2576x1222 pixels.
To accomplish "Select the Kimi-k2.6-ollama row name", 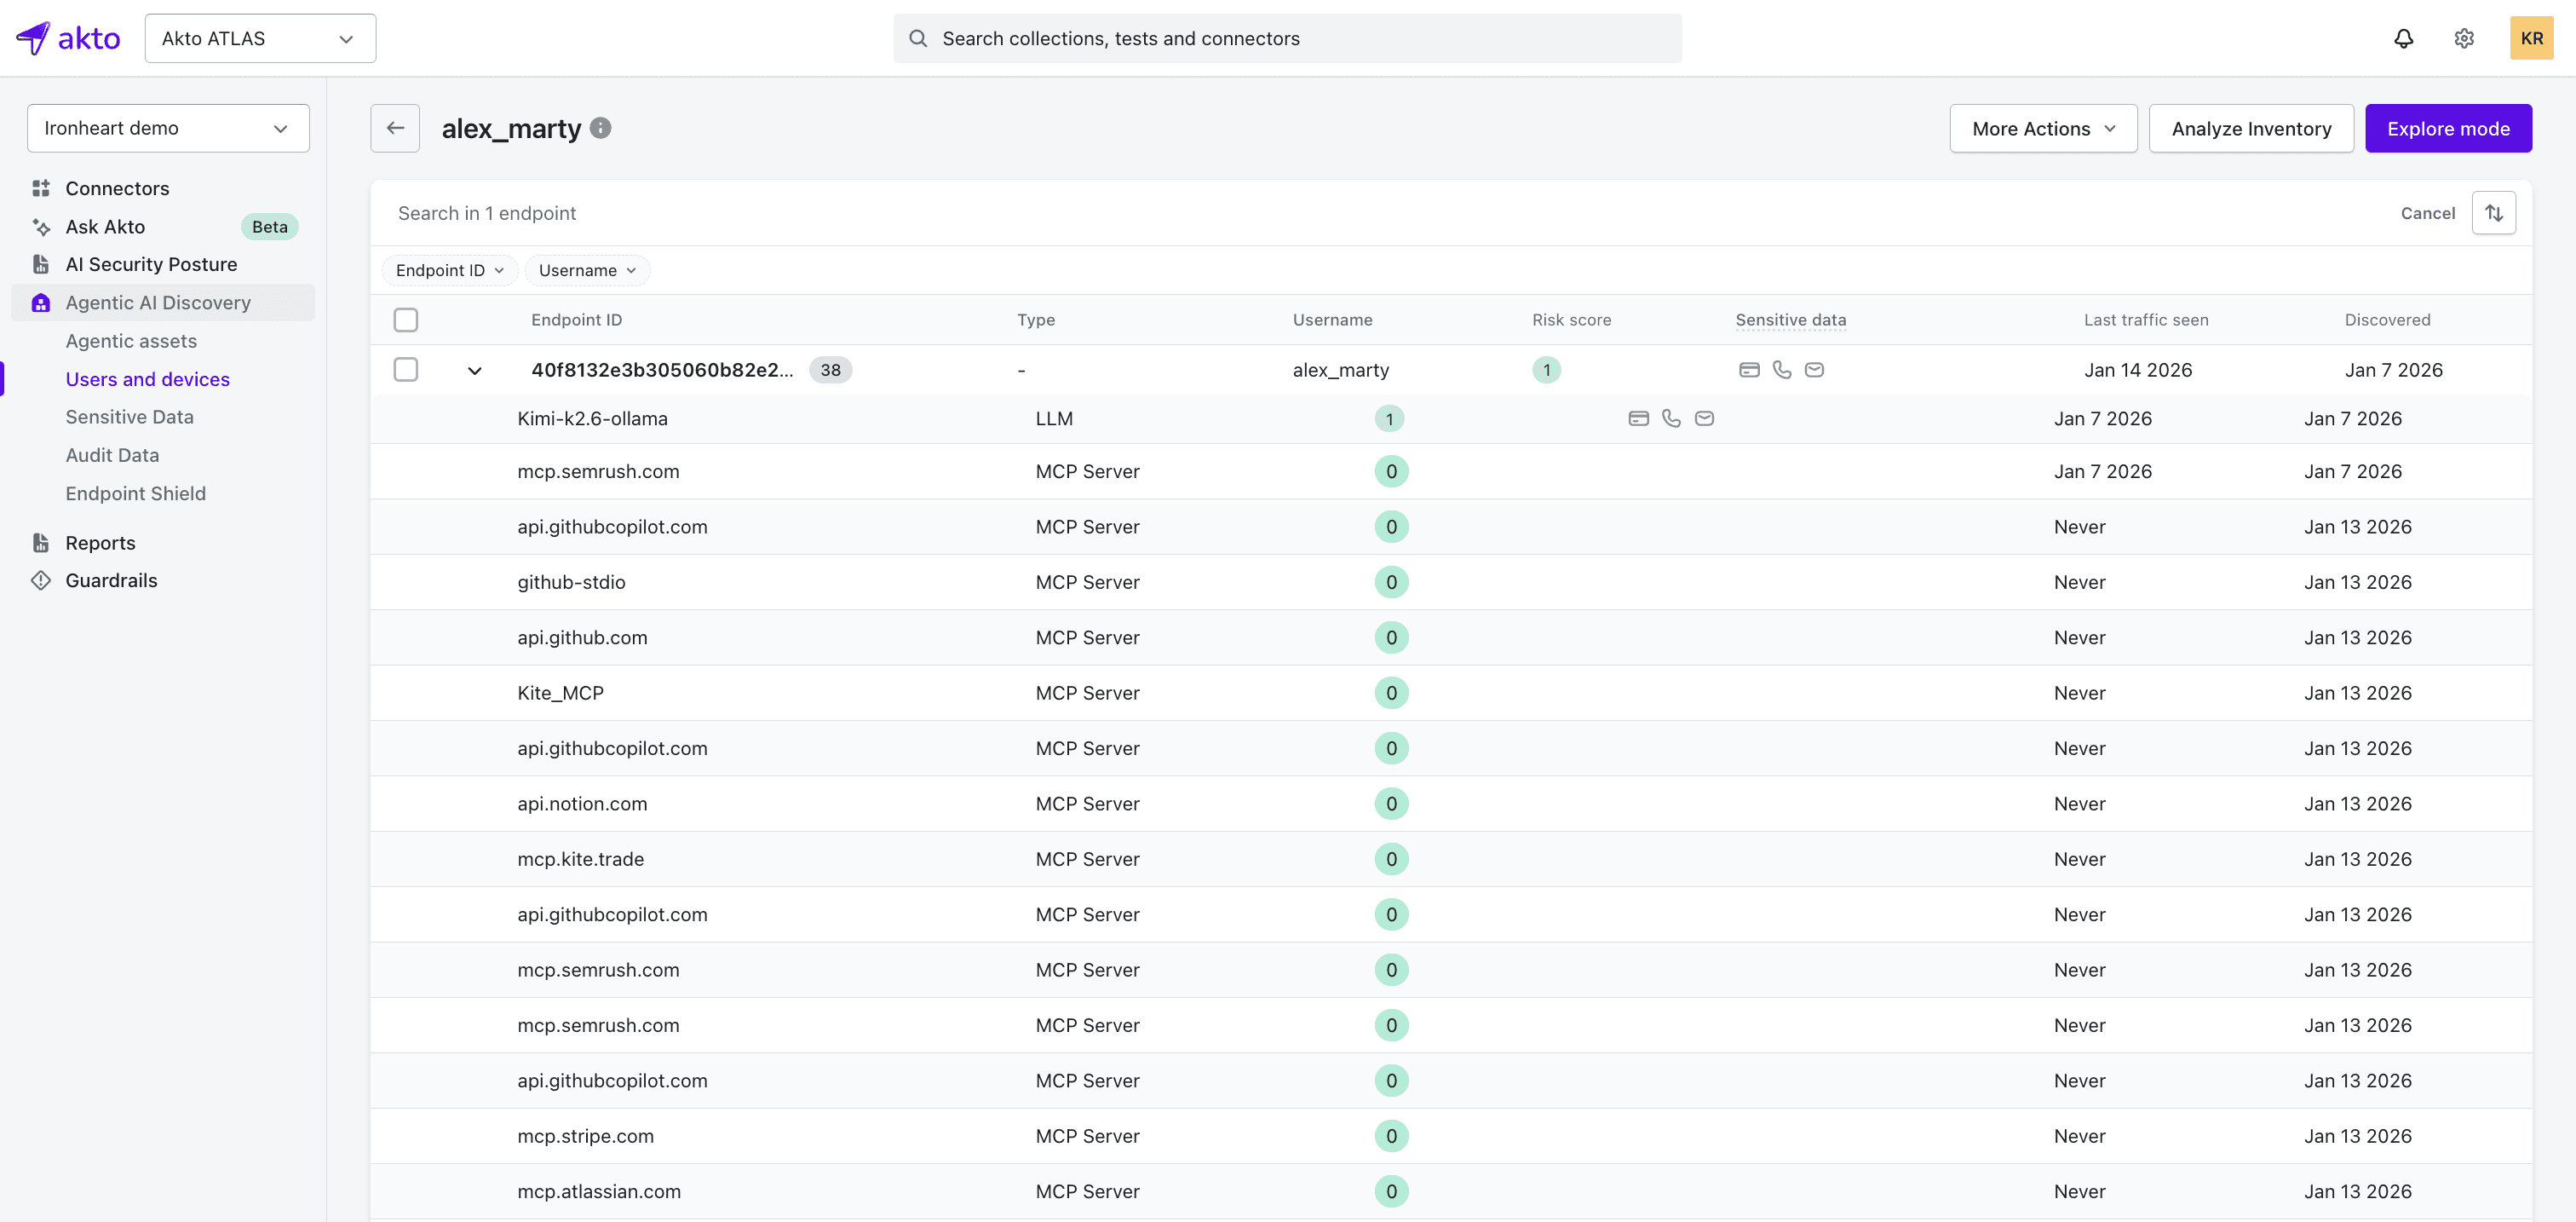I will [x=592, y=419].
